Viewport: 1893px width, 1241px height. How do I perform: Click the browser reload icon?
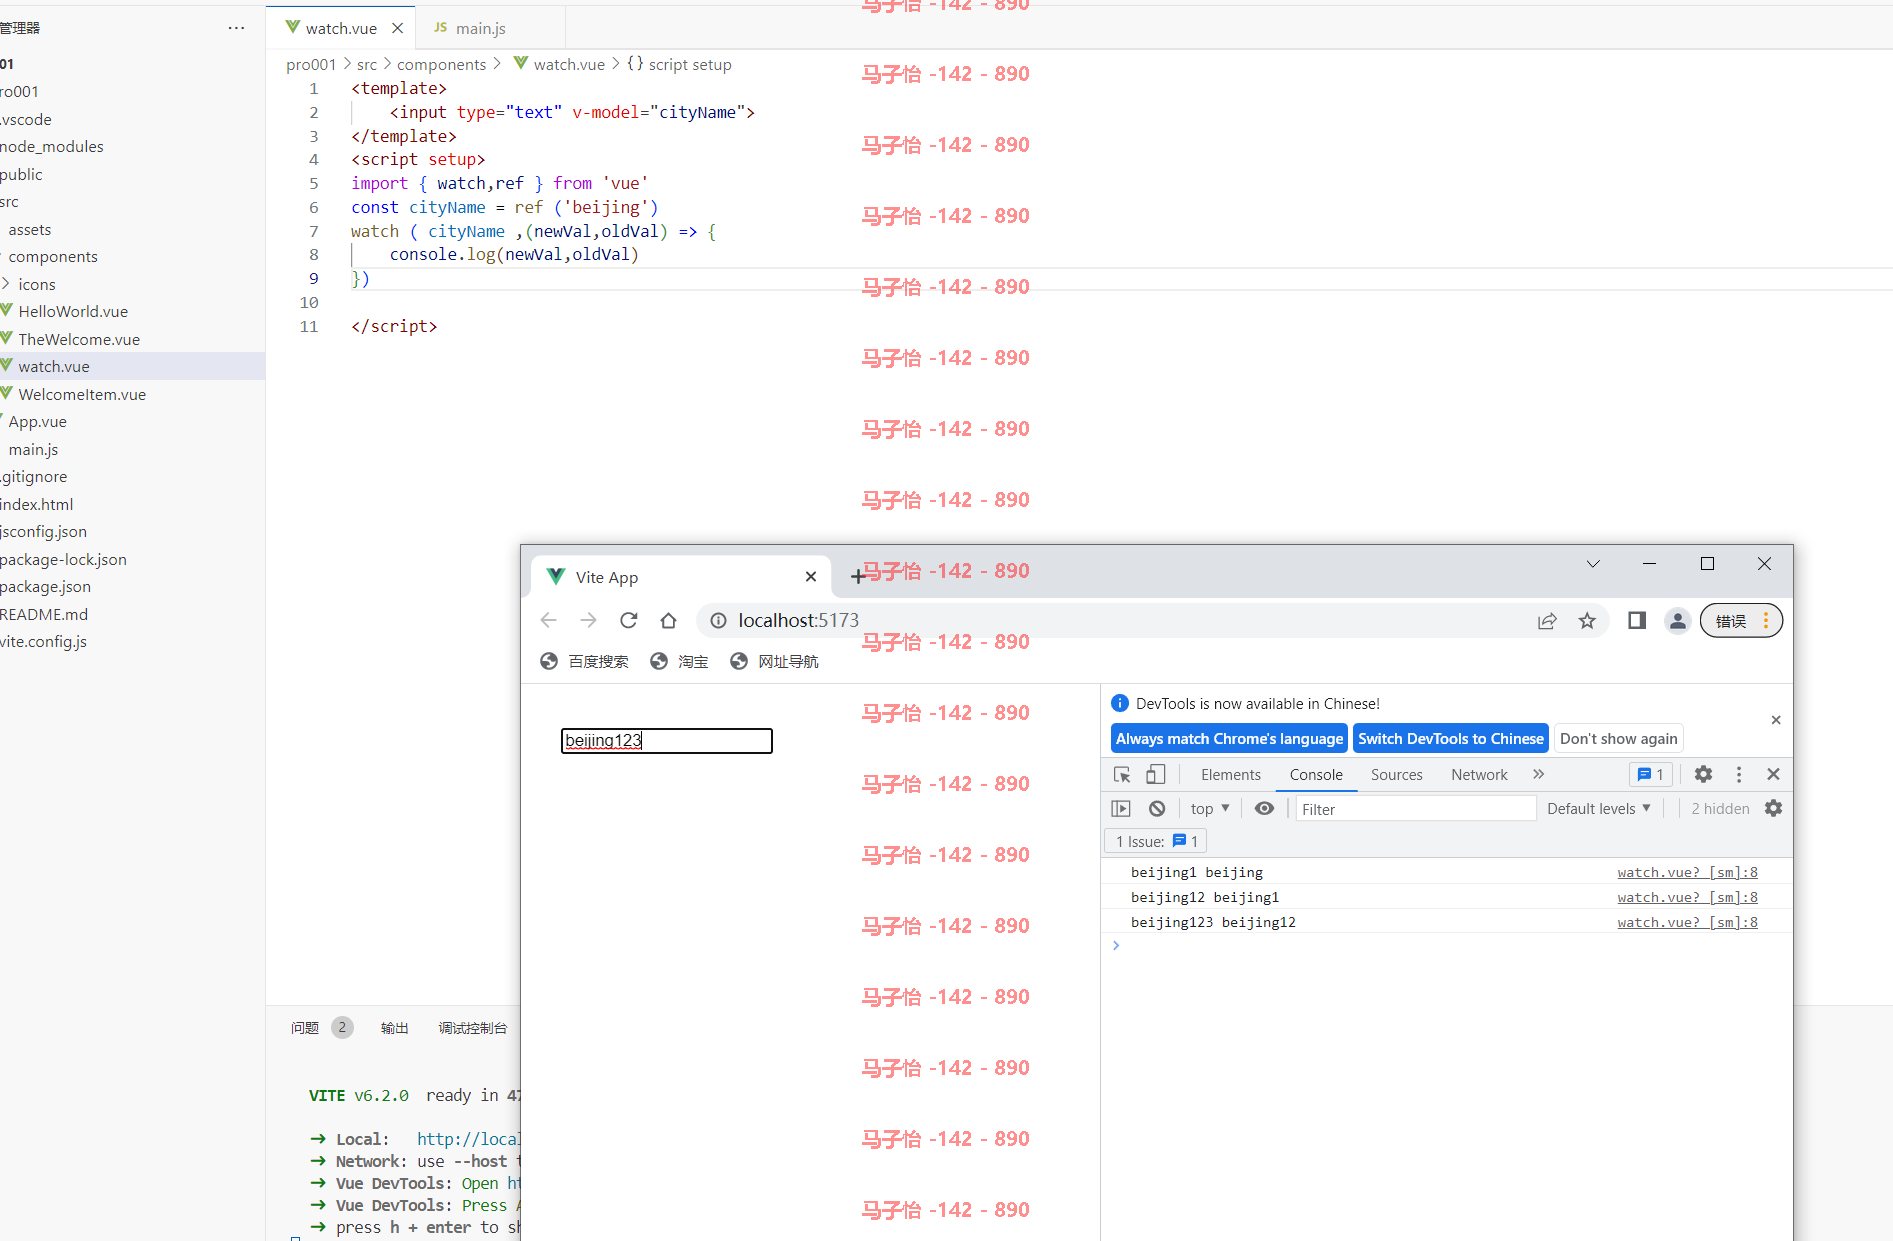[628, 621]
